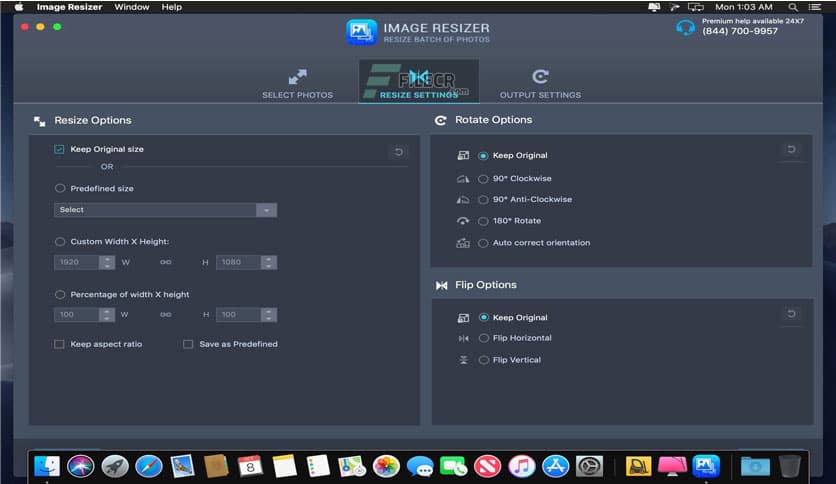The image size is (836, 484).
Task: Open System Preferences from the dock
Action: tap(589, 466)
